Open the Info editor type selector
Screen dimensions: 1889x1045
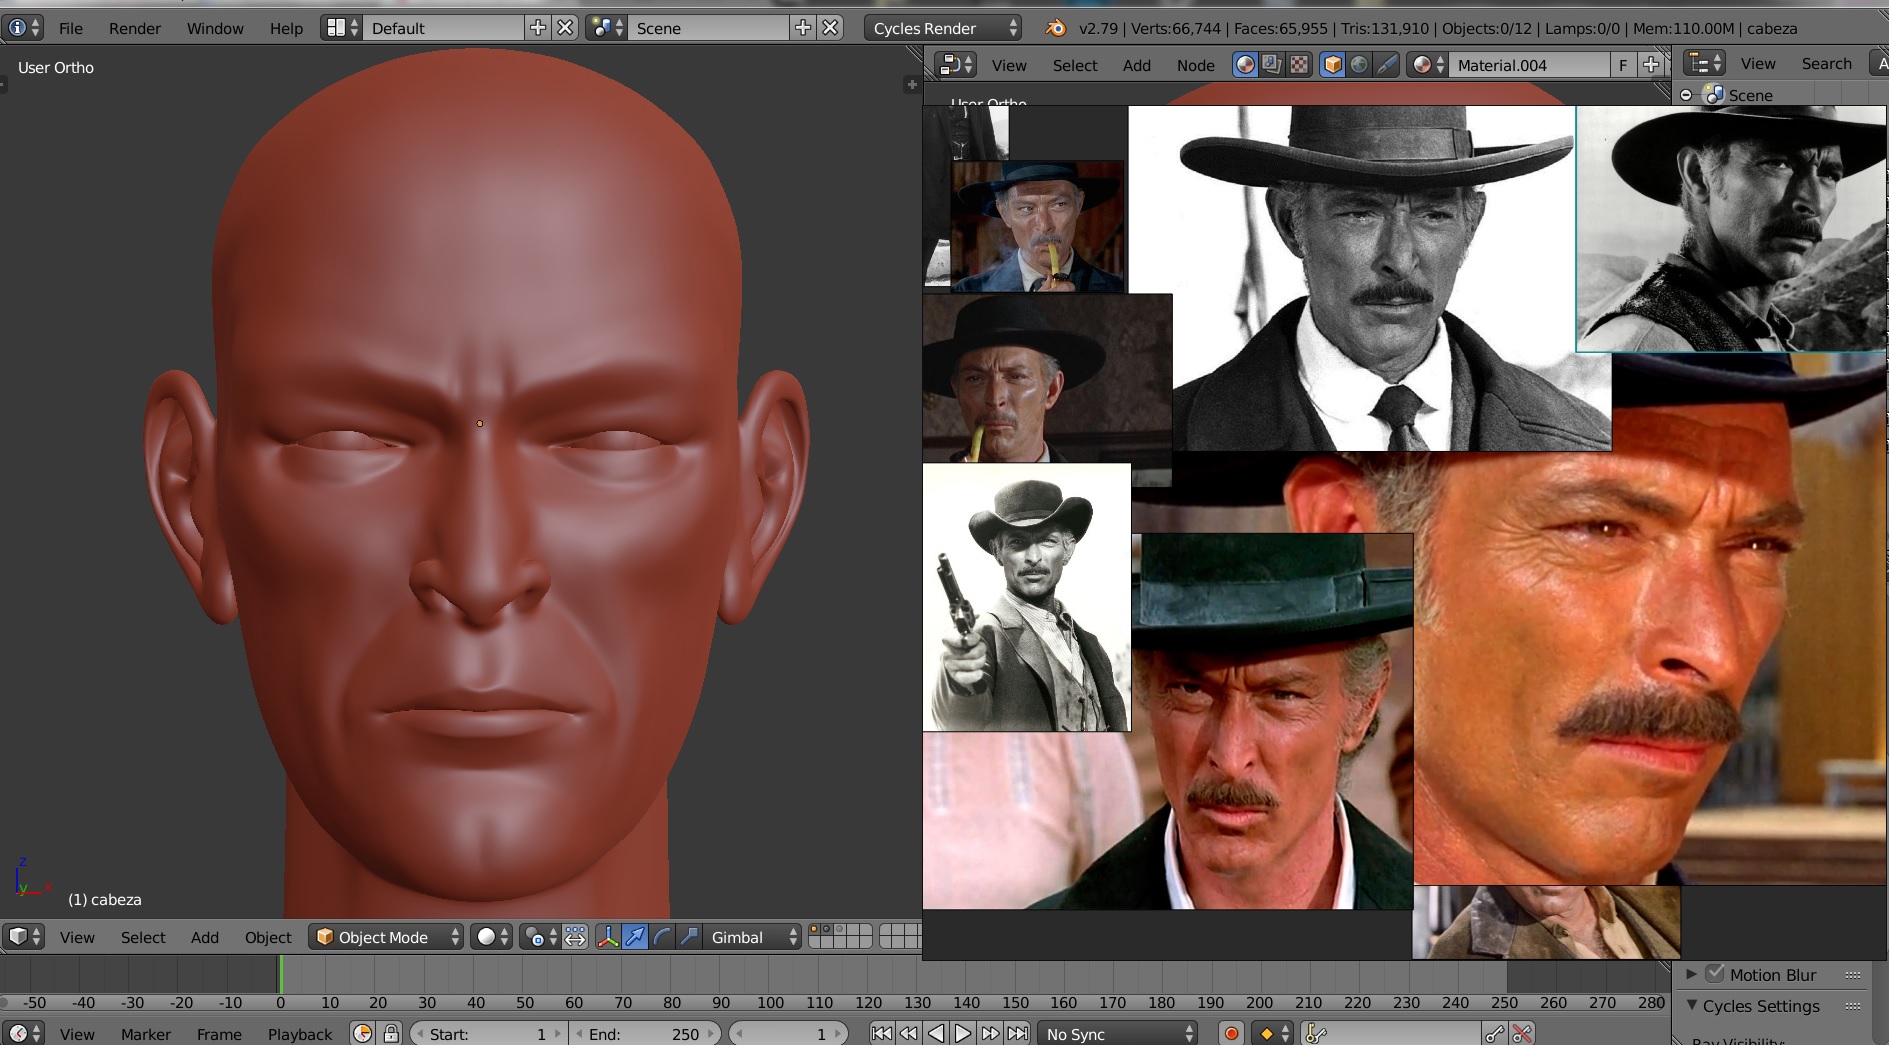click(x=22, y=28)
